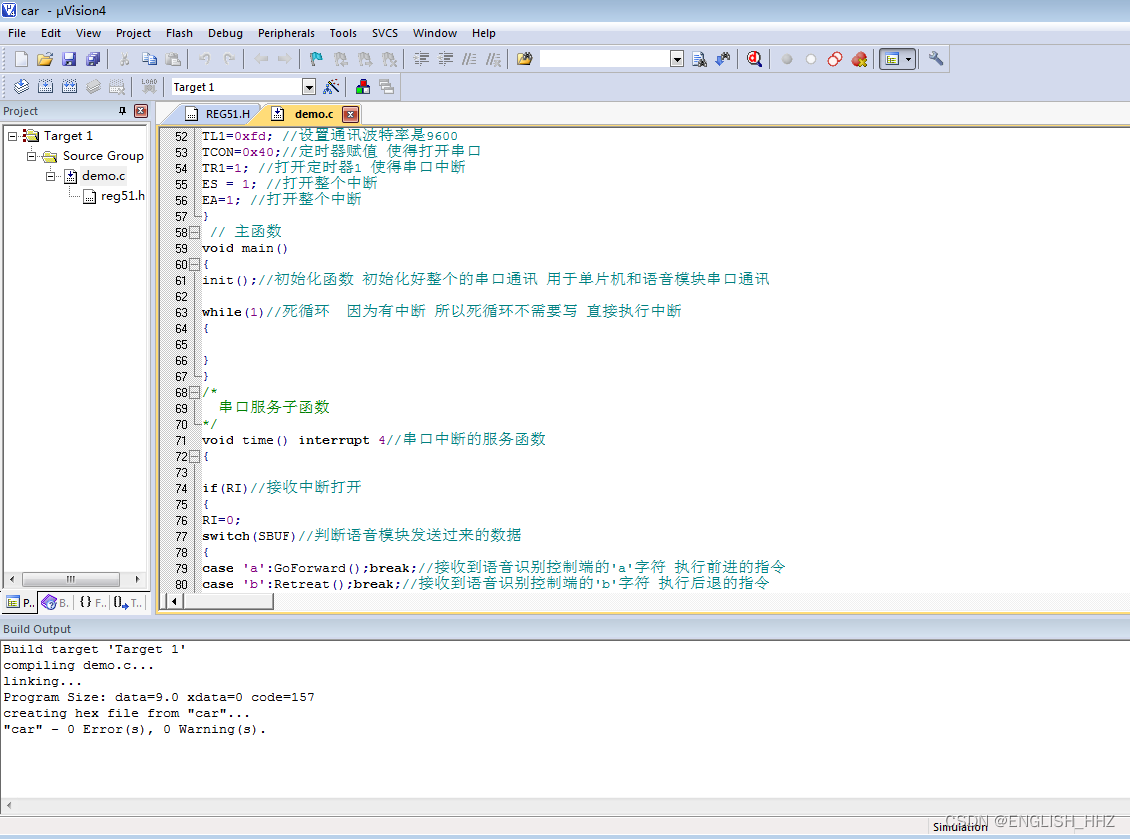The width and height of the screenshot is (1130, 839).
Task: Click Build Output scrollbar left arrow
Action: 9,805
